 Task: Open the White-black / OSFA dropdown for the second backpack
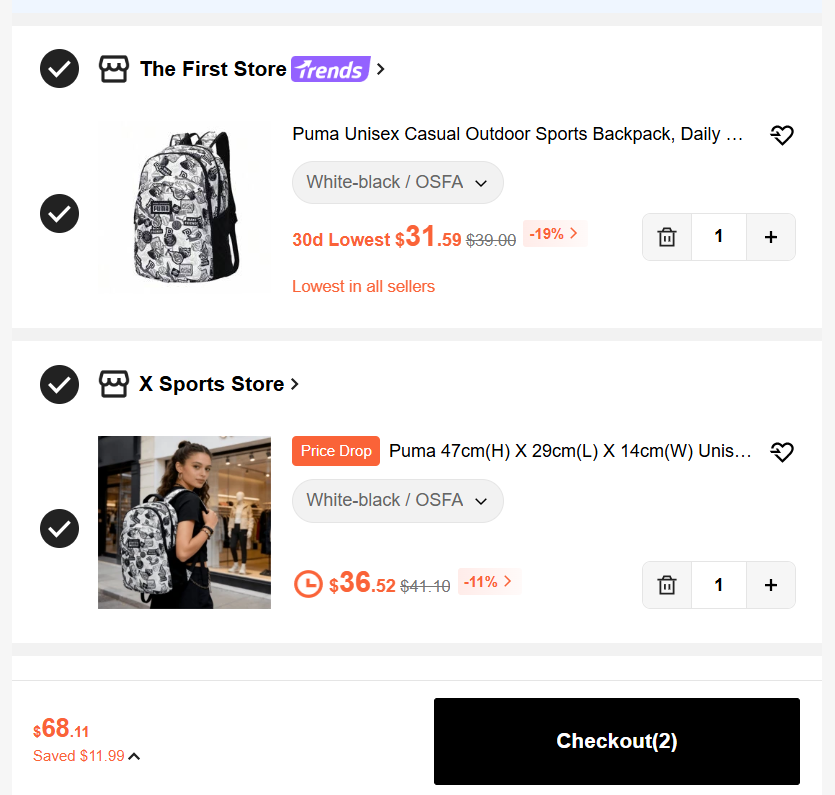point(398,501)
